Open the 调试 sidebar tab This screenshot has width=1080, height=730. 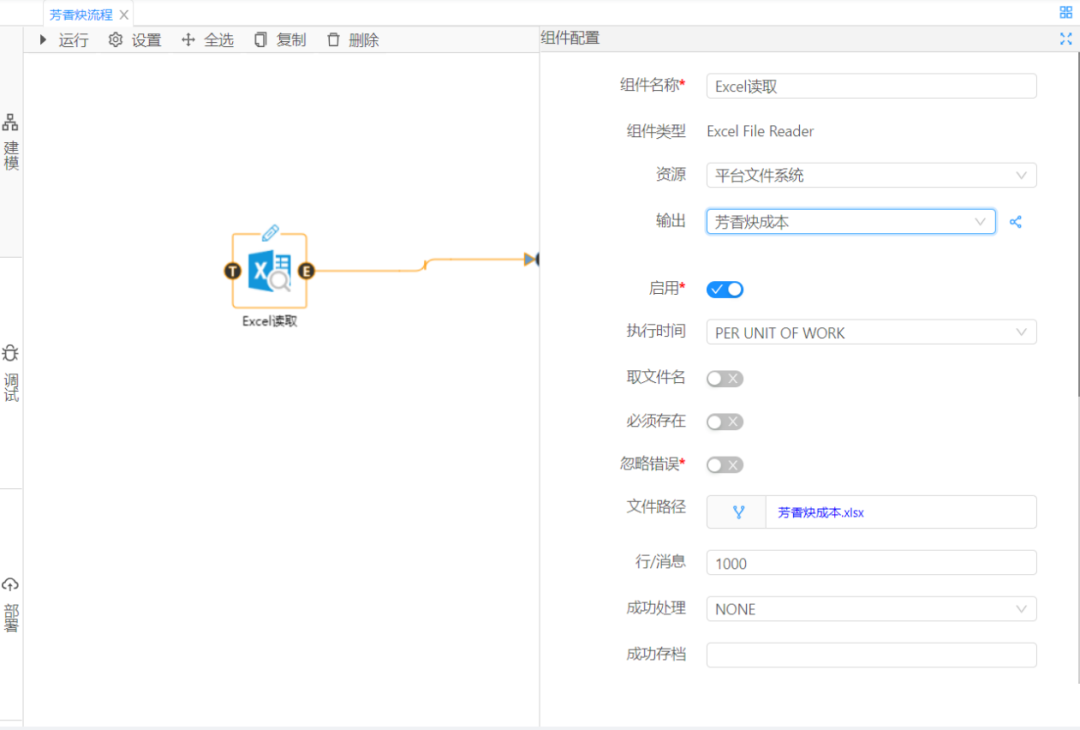[x=11, y=373]
